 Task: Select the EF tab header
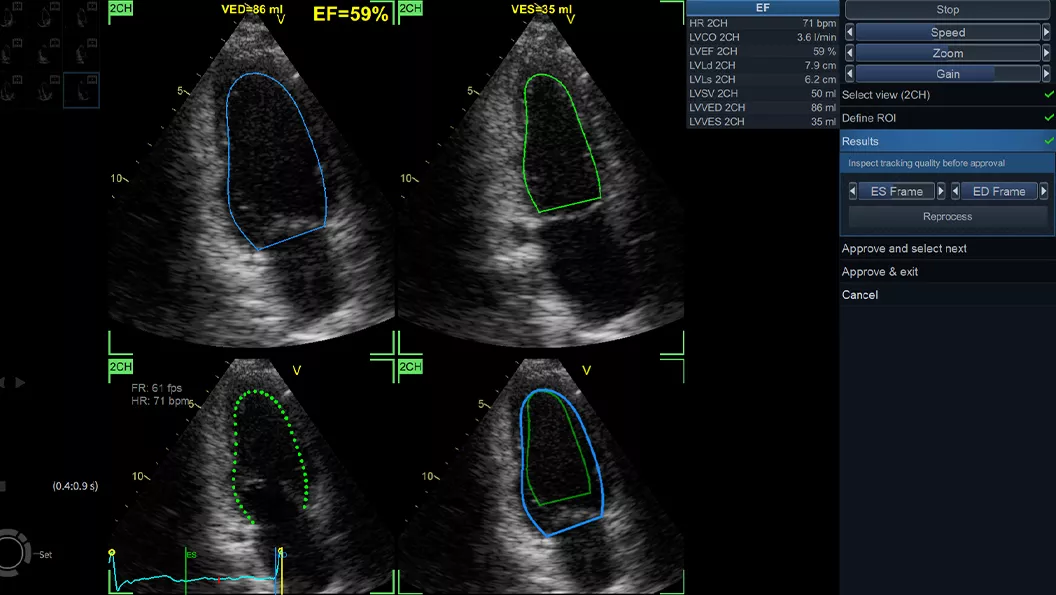point(762,8)
